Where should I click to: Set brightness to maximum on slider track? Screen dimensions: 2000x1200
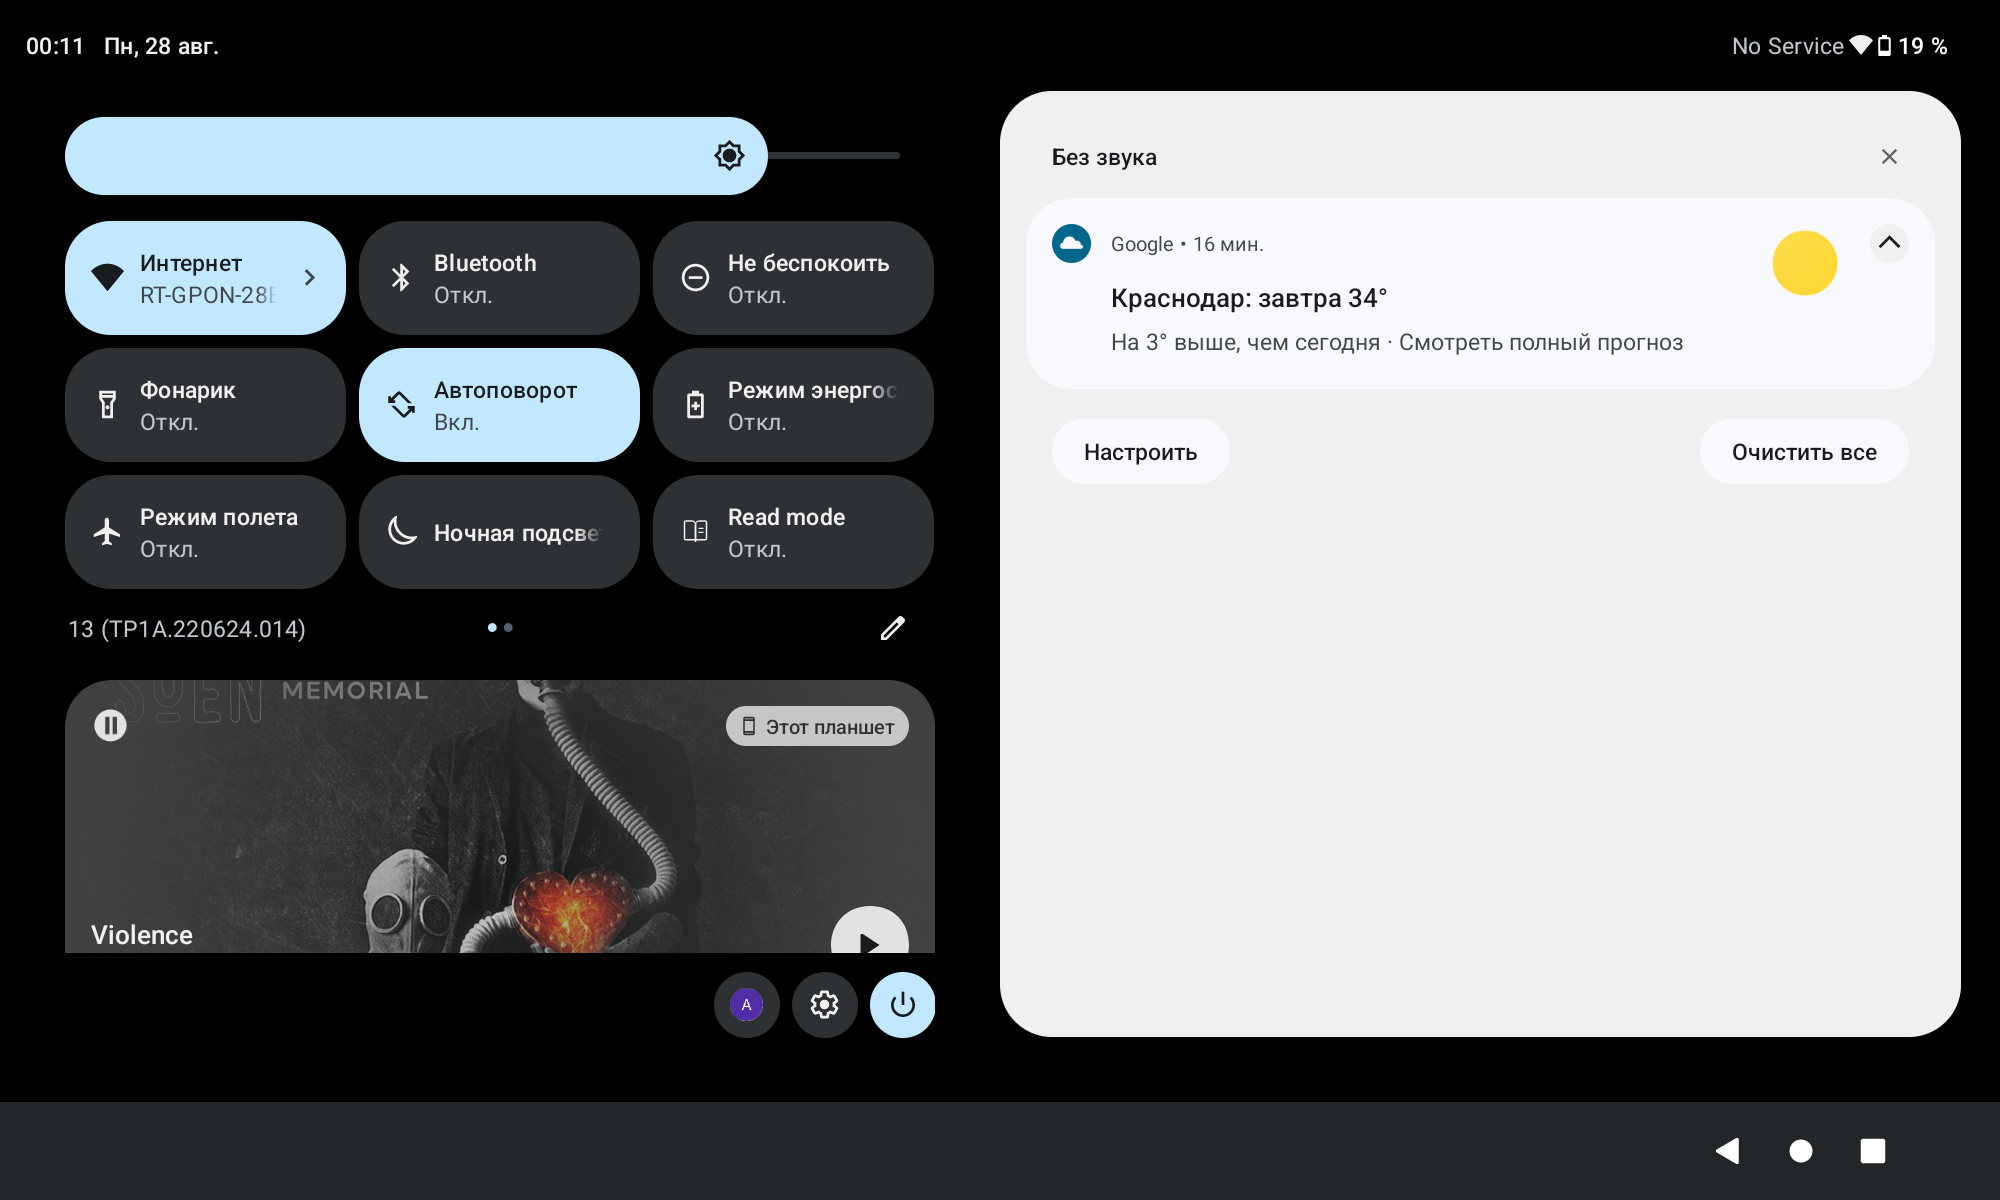(x=897, y=156)
